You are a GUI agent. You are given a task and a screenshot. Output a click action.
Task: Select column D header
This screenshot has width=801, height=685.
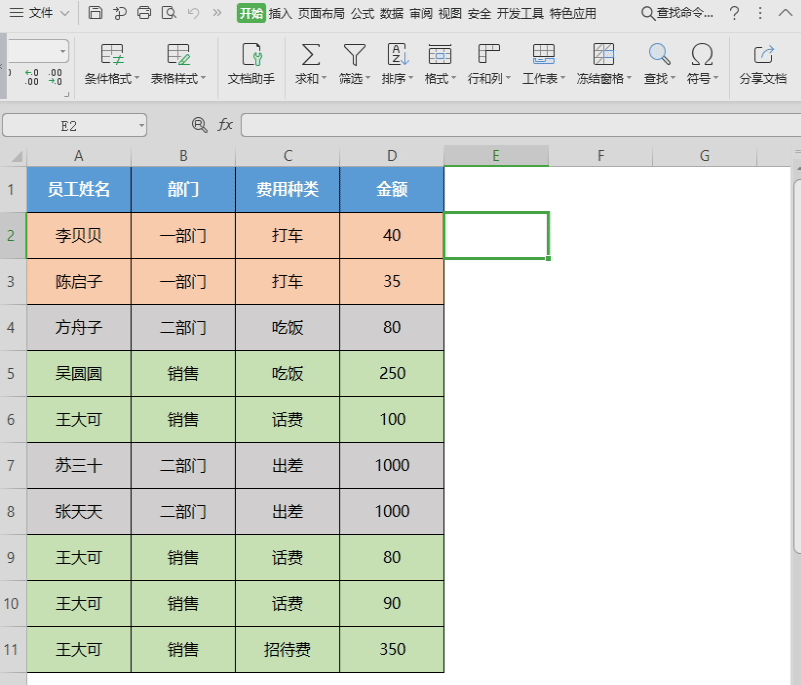[392, 156]
